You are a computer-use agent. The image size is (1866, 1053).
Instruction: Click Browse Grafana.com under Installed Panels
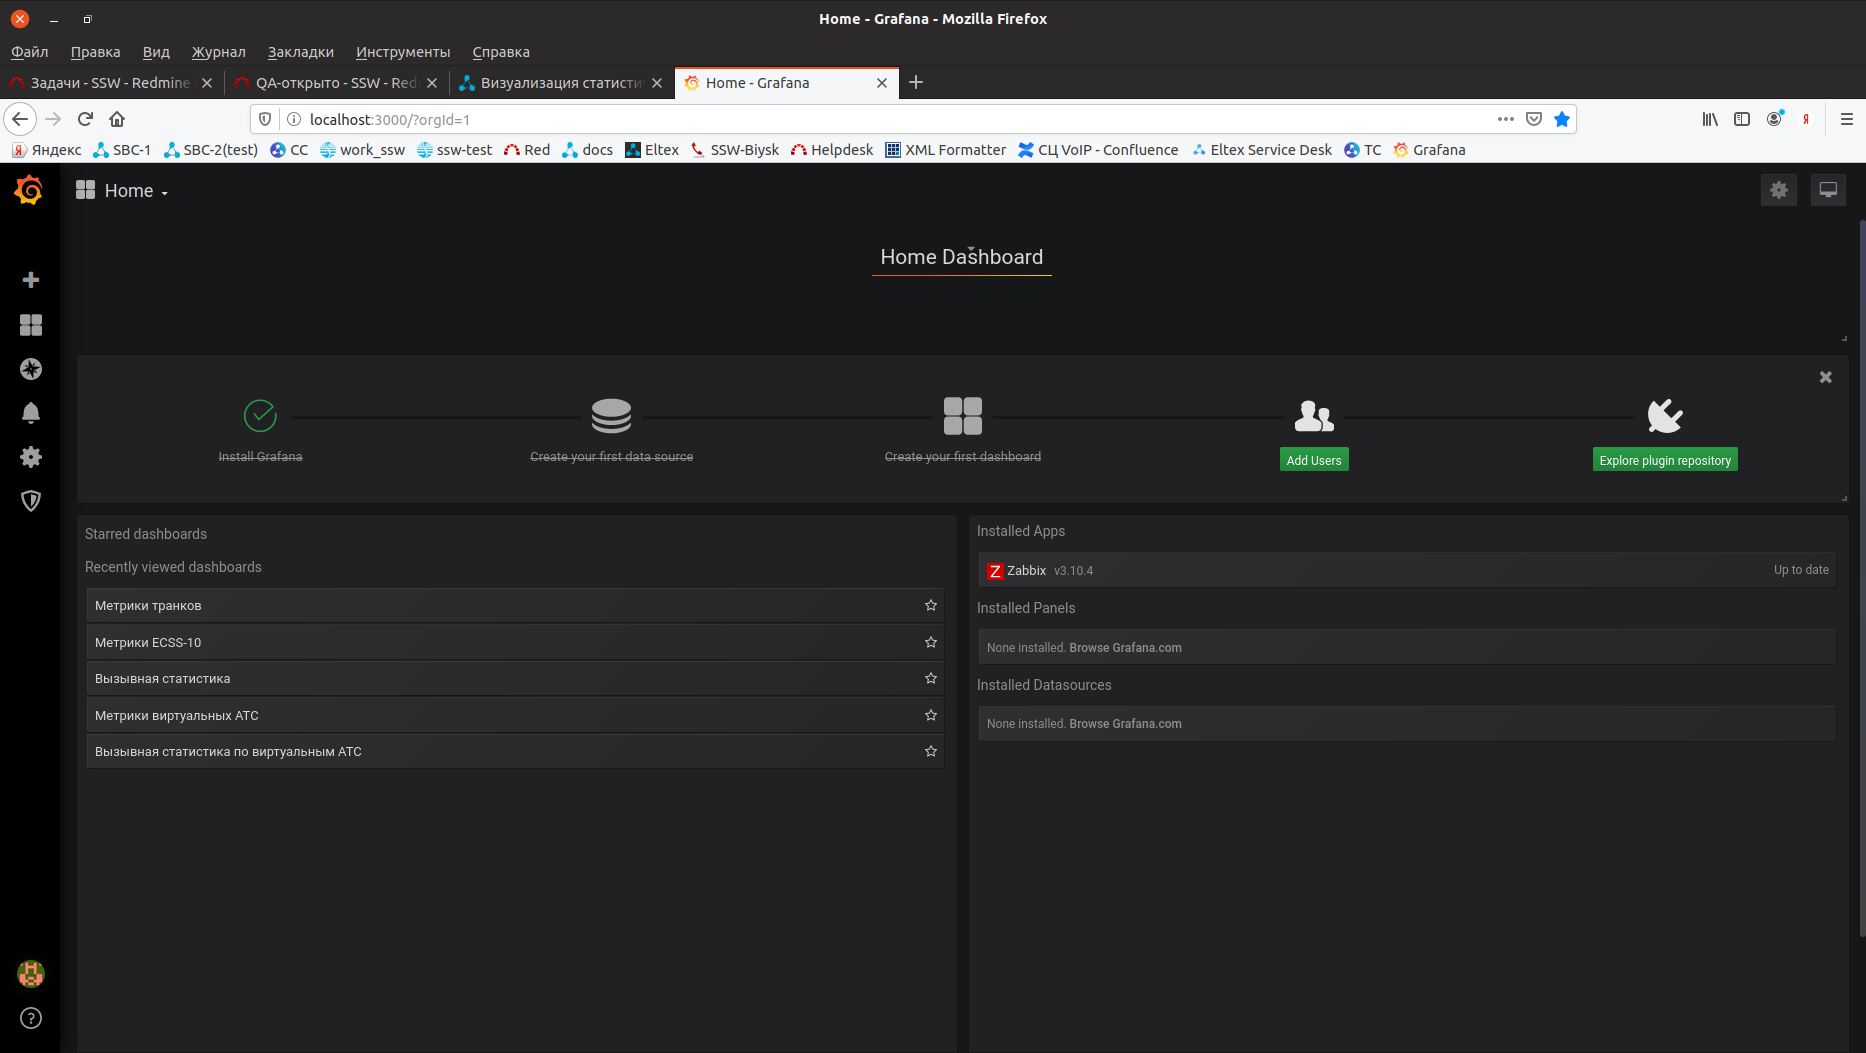(x=1125, y=648)
